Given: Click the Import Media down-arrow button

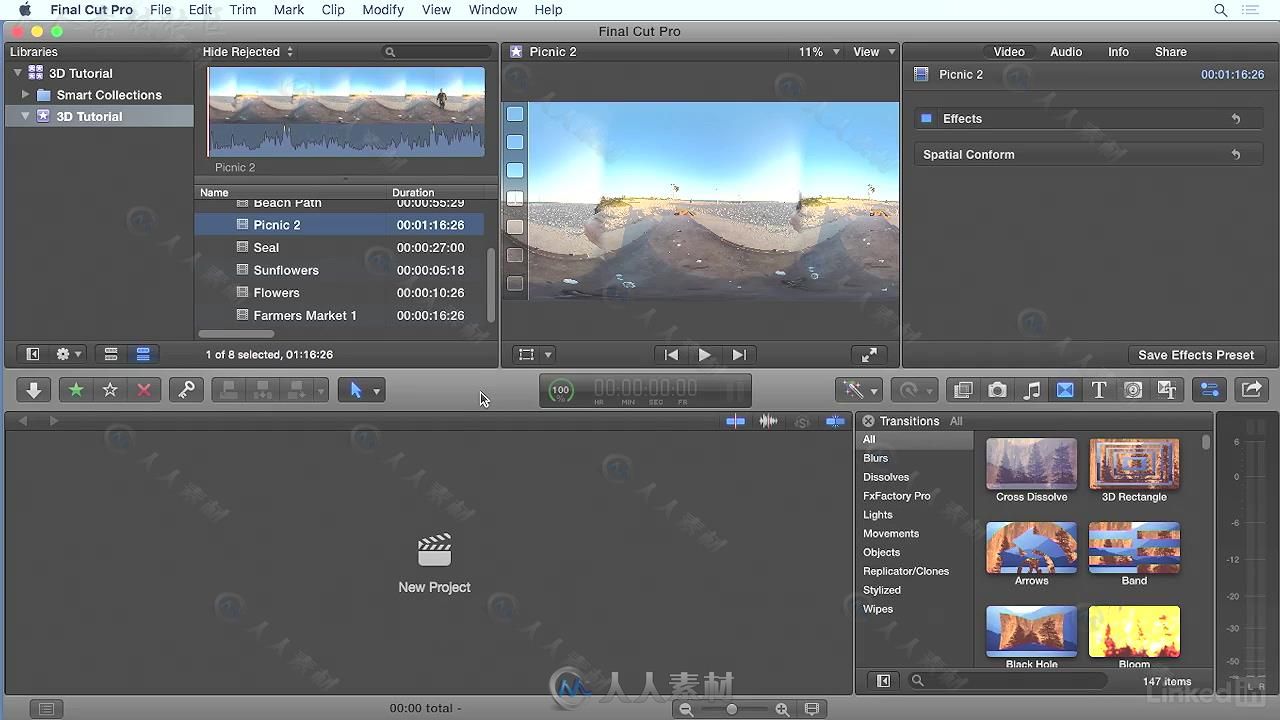Looking at the screenshot, I should (x=33, y=390).
